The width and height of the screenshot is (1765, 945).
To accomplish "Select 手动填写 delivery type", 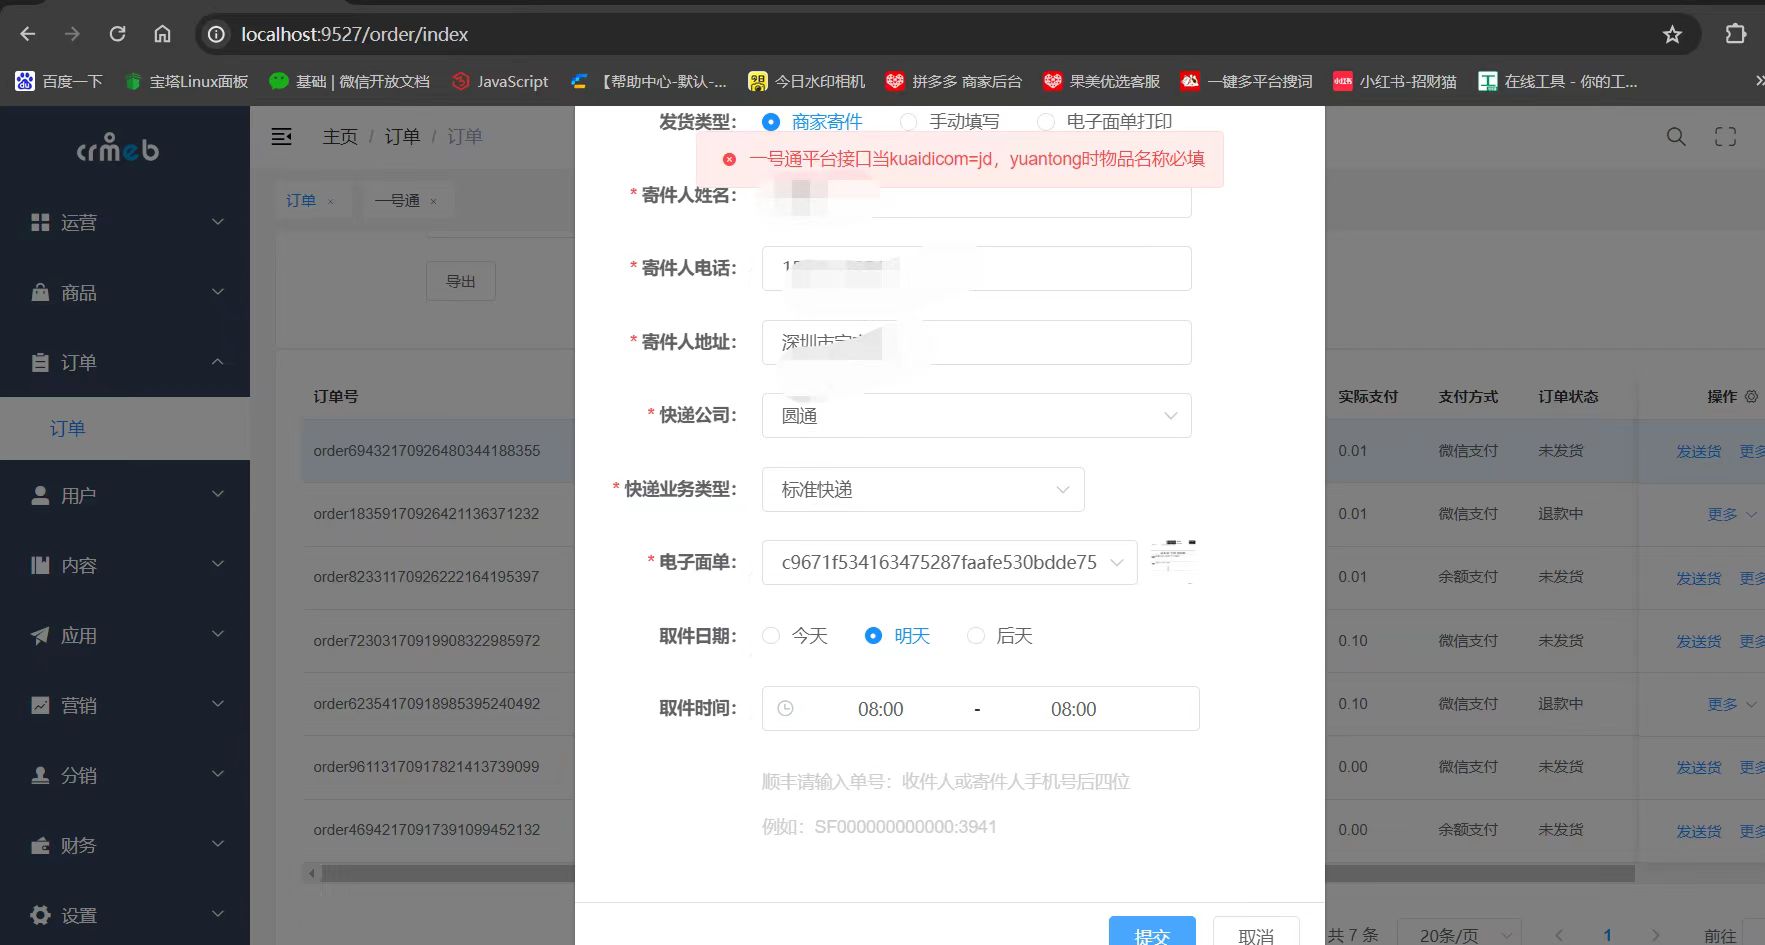I will [x=950, y=122].
